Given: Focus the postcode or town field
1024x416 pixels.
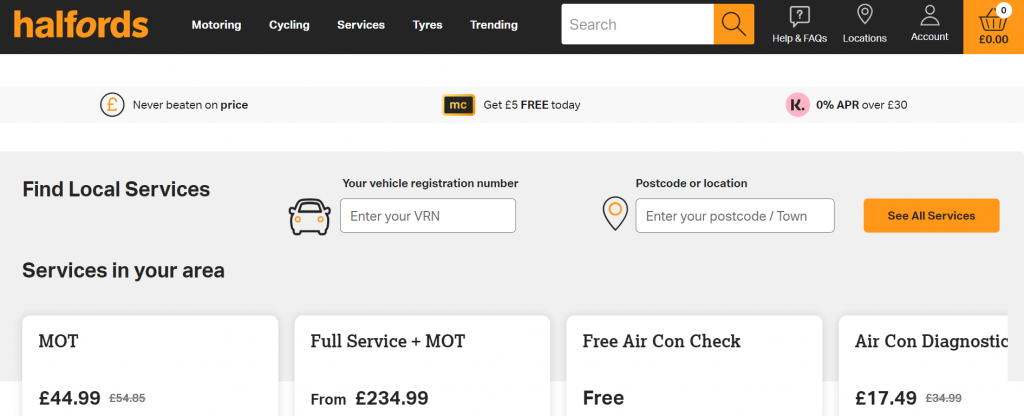Looking at the screenshot, I should (x=735, y=216).
